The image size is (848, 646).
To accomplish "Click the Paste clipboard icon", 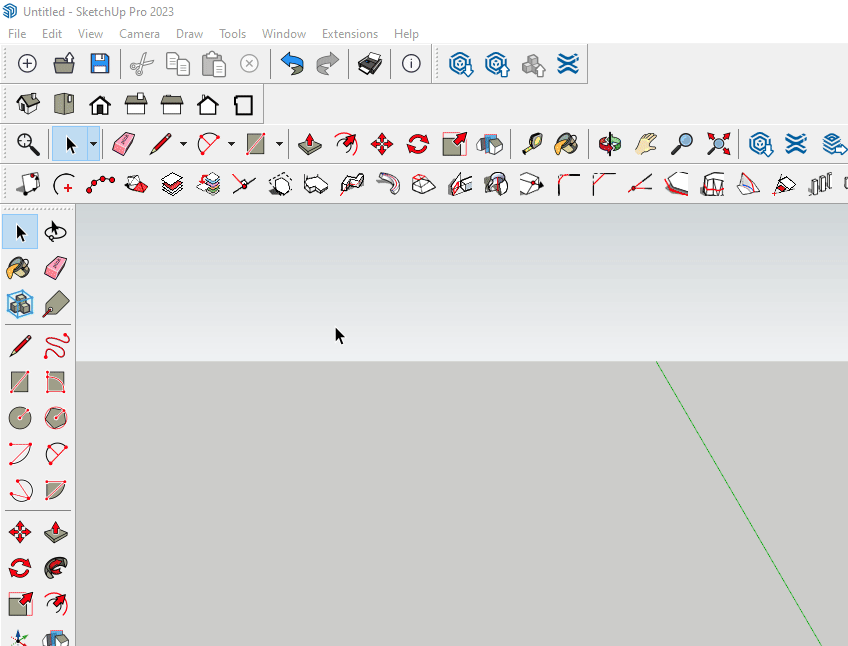I will [214, 64].
